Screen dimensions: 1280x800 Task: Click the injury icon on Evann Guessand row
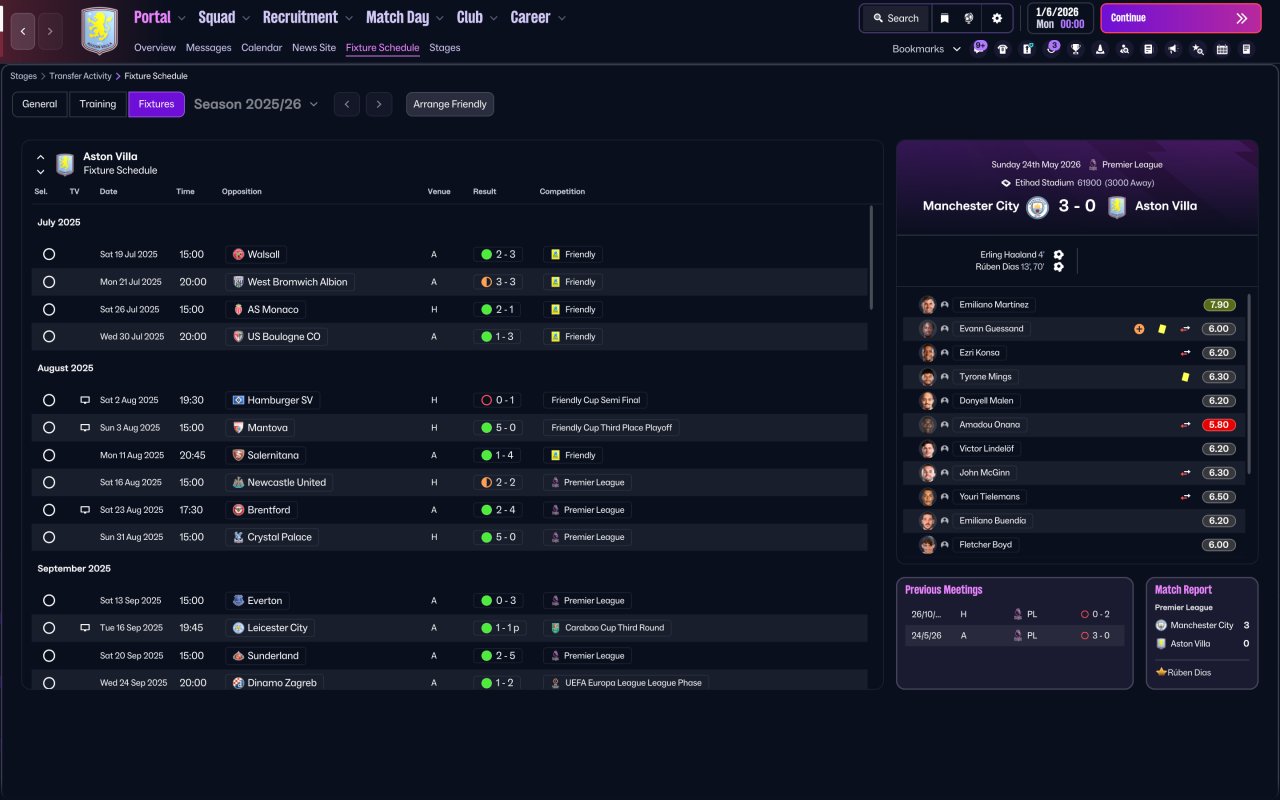[1139, 329]
